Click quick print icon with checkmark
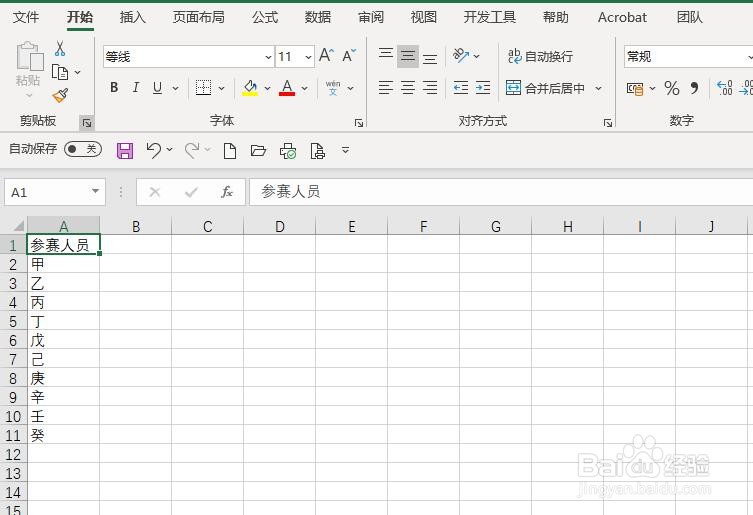The height and width of the screenshot is (515, 753). pos(288,151)
